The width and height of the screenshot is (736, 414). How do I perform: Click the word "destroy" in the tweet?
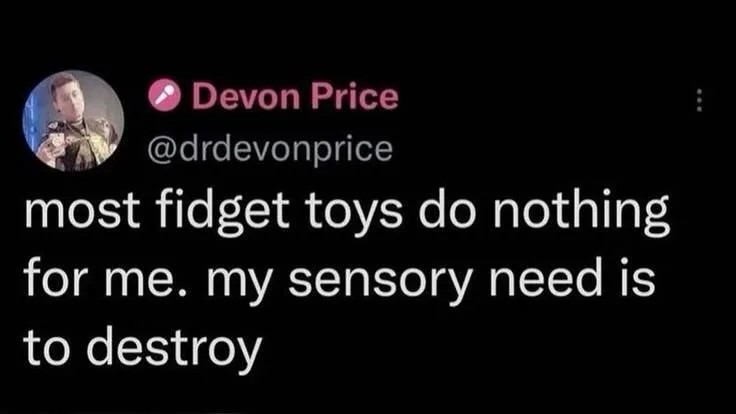[x=173, y=349]
